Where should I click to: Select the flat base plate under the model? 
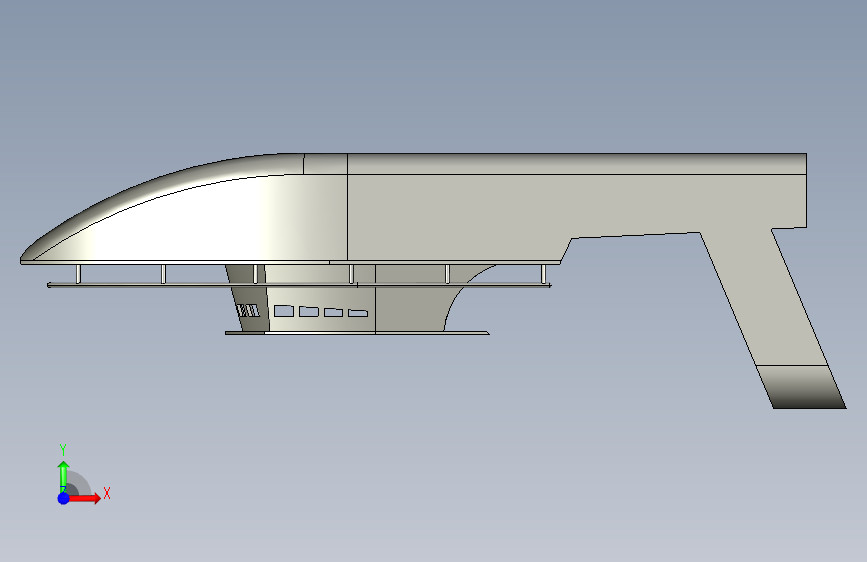[x=357, y=333]
